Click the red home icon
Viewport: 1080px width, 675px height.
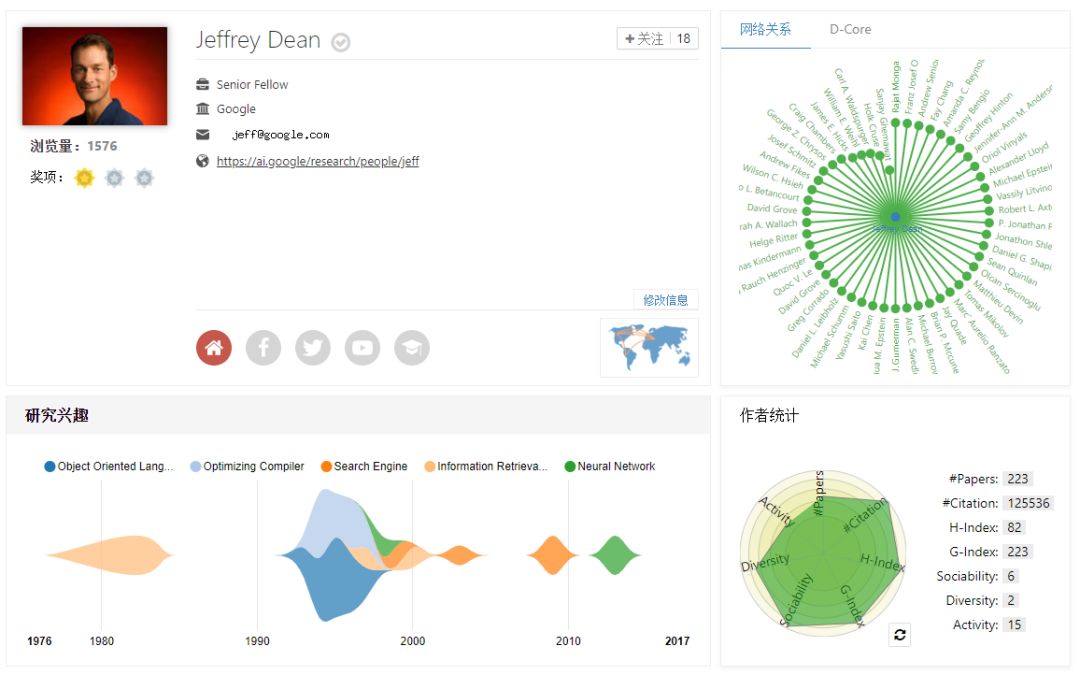click(x=213, y=347)
